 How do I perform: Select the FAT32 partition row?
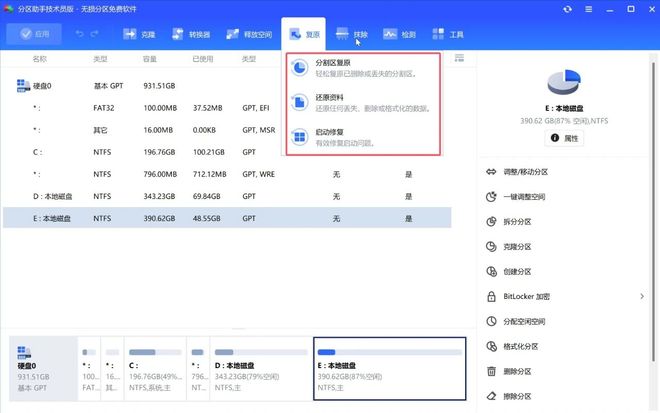(227, 108)
